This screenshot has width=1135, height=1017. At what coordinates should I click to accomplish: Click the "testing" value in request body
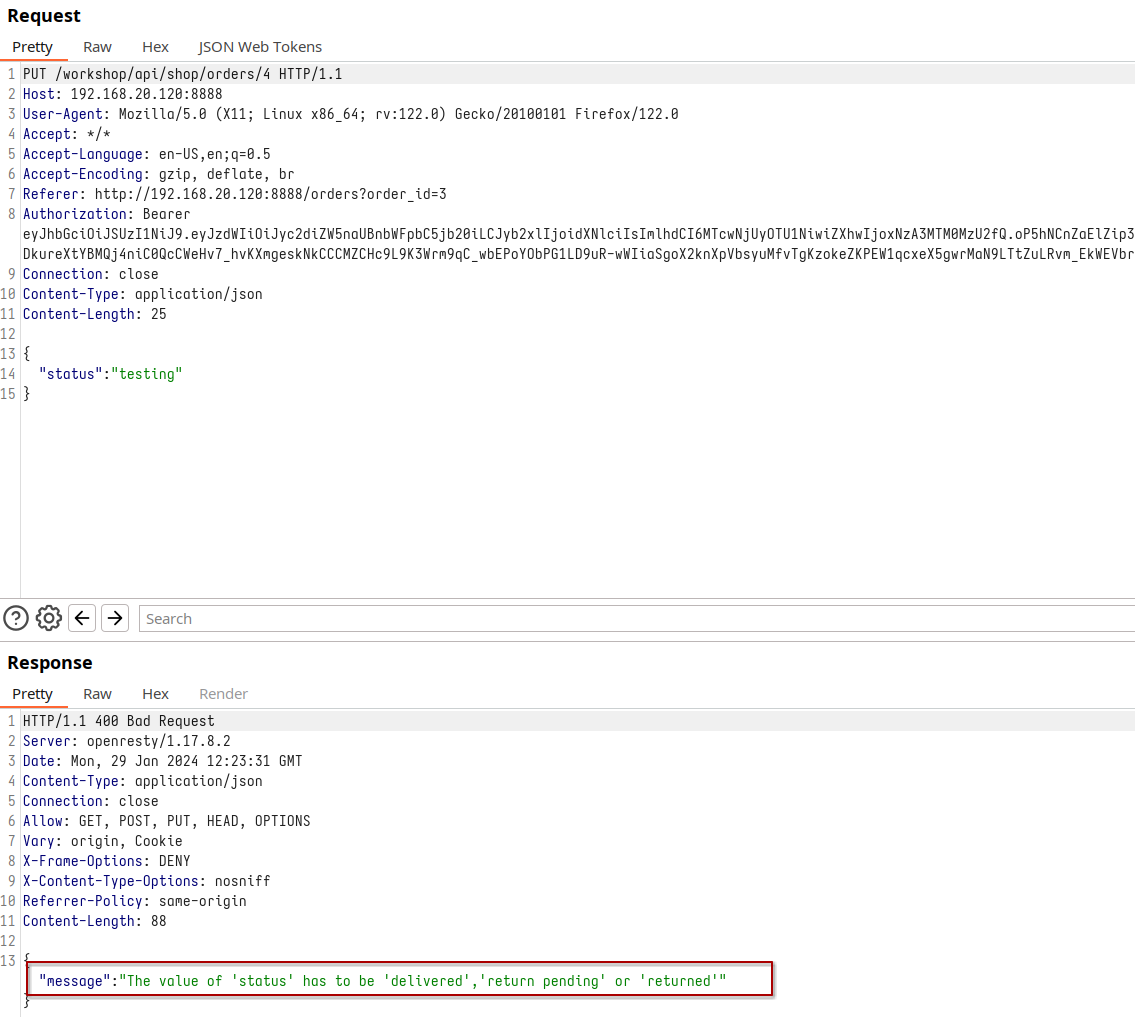[146, 374]
